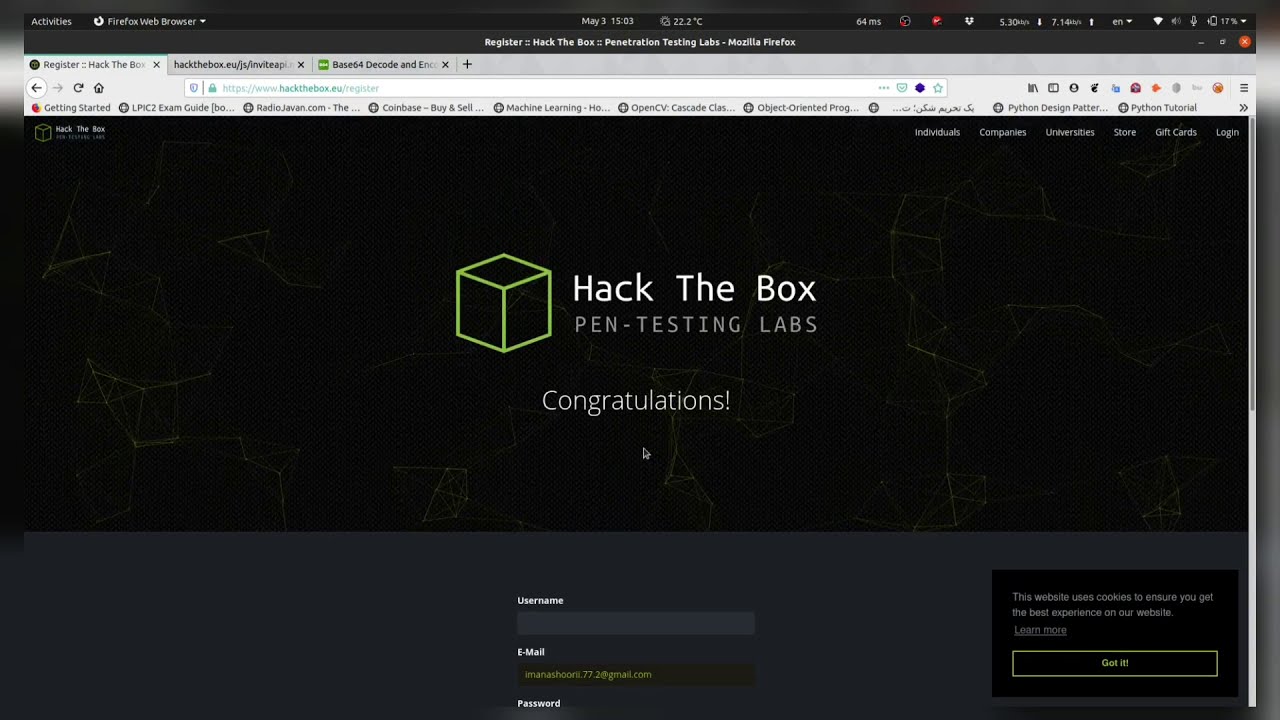The height and width of the screenshot is (720, 1280).
Task: Close the inviteapi tab
Action: 301,64
